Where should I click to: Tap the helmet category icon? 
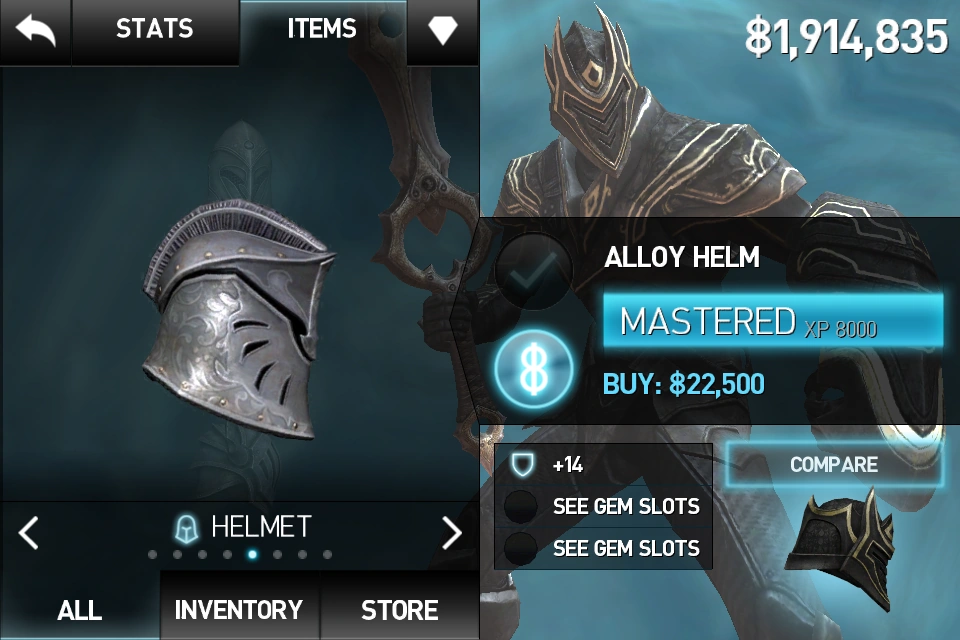click(186, 528)
